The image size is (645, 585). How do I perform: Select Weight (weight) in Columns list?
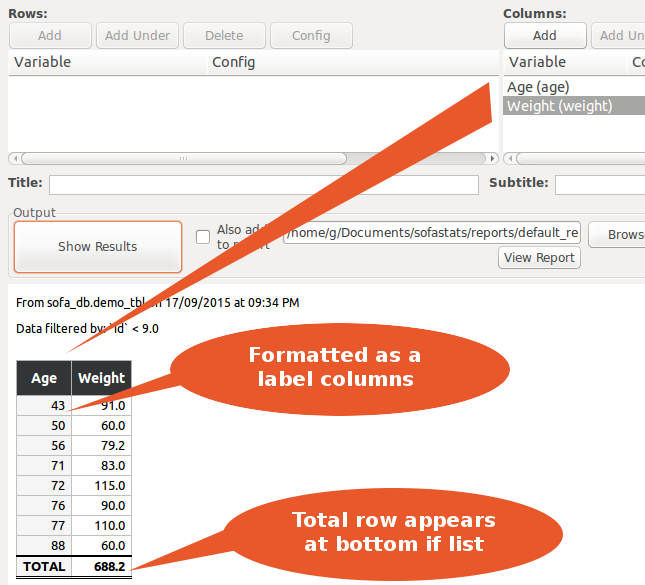coord(560,106)
